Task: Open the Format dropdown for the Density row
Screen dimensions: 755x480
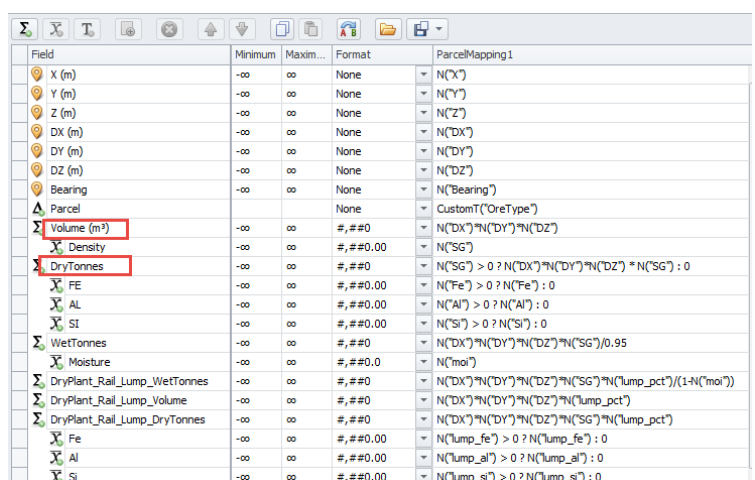Action: (x=422, y=247)
